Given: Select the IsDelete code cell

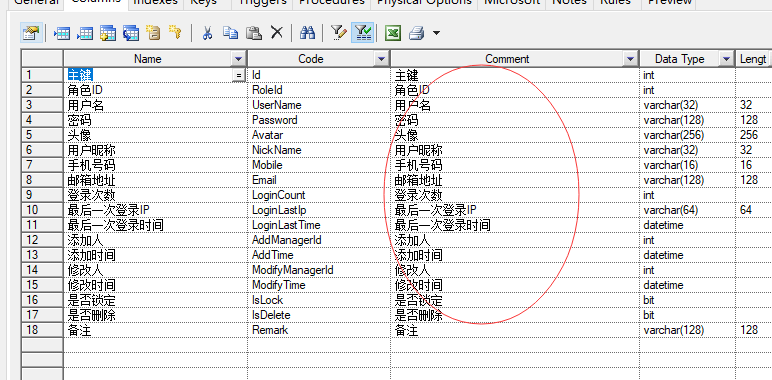Looking at the screenshot, I should 319,315.
